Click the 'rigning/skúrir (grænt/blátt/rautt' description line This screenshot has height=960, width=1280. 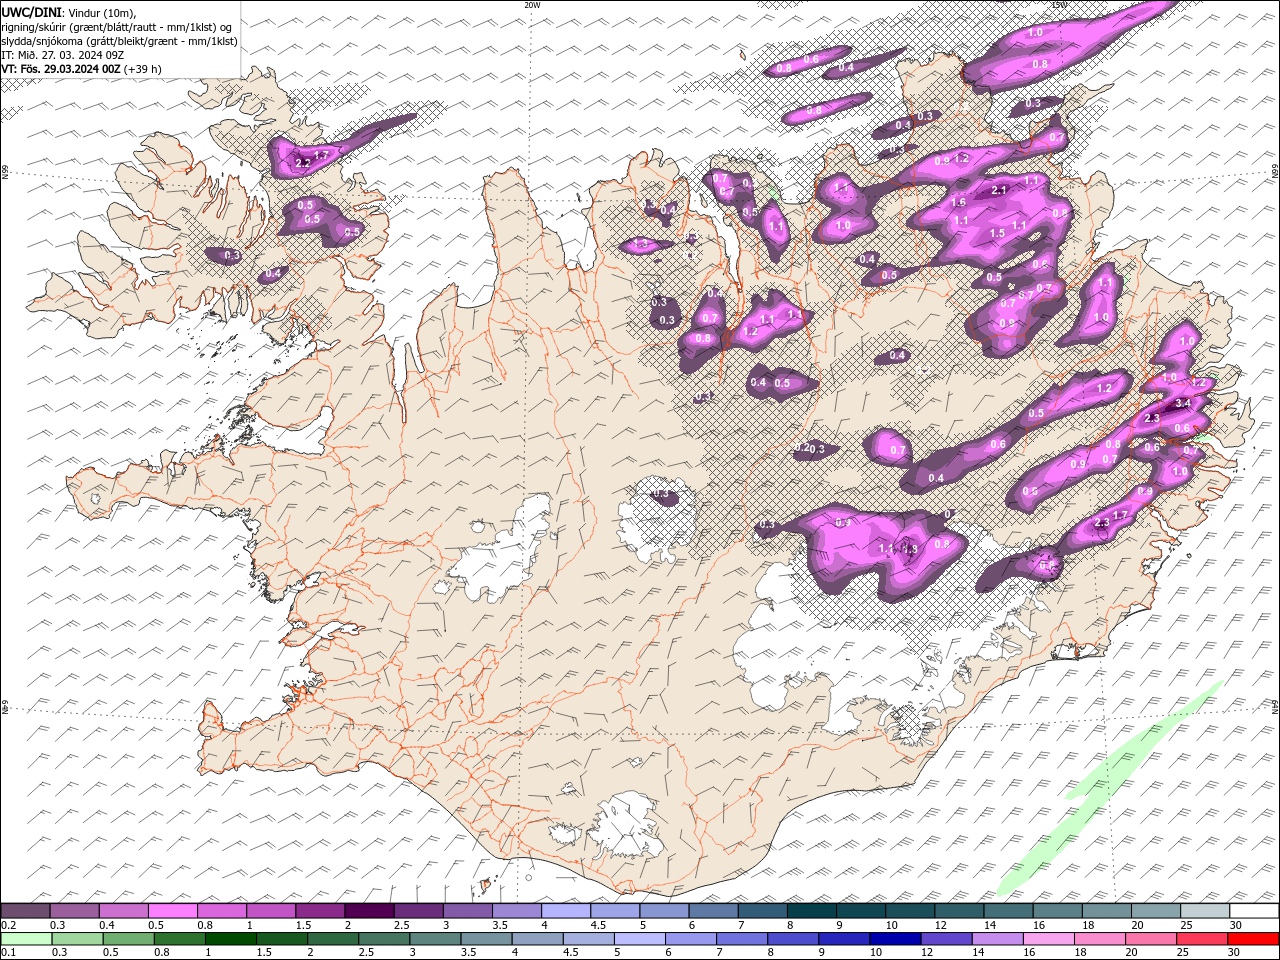pyautogui.click(x=116, y=27)
